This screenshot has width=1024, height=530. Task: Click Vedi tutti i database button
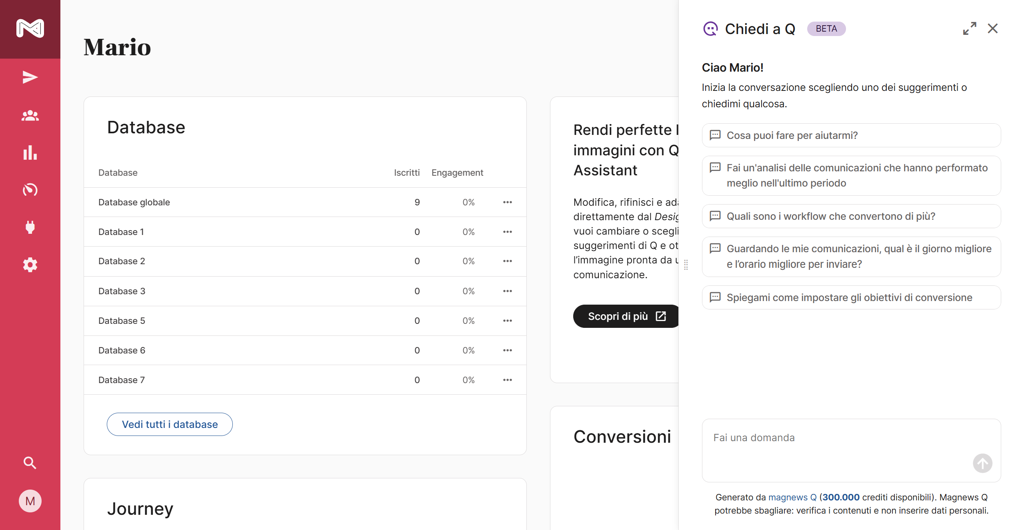(170, 424)
